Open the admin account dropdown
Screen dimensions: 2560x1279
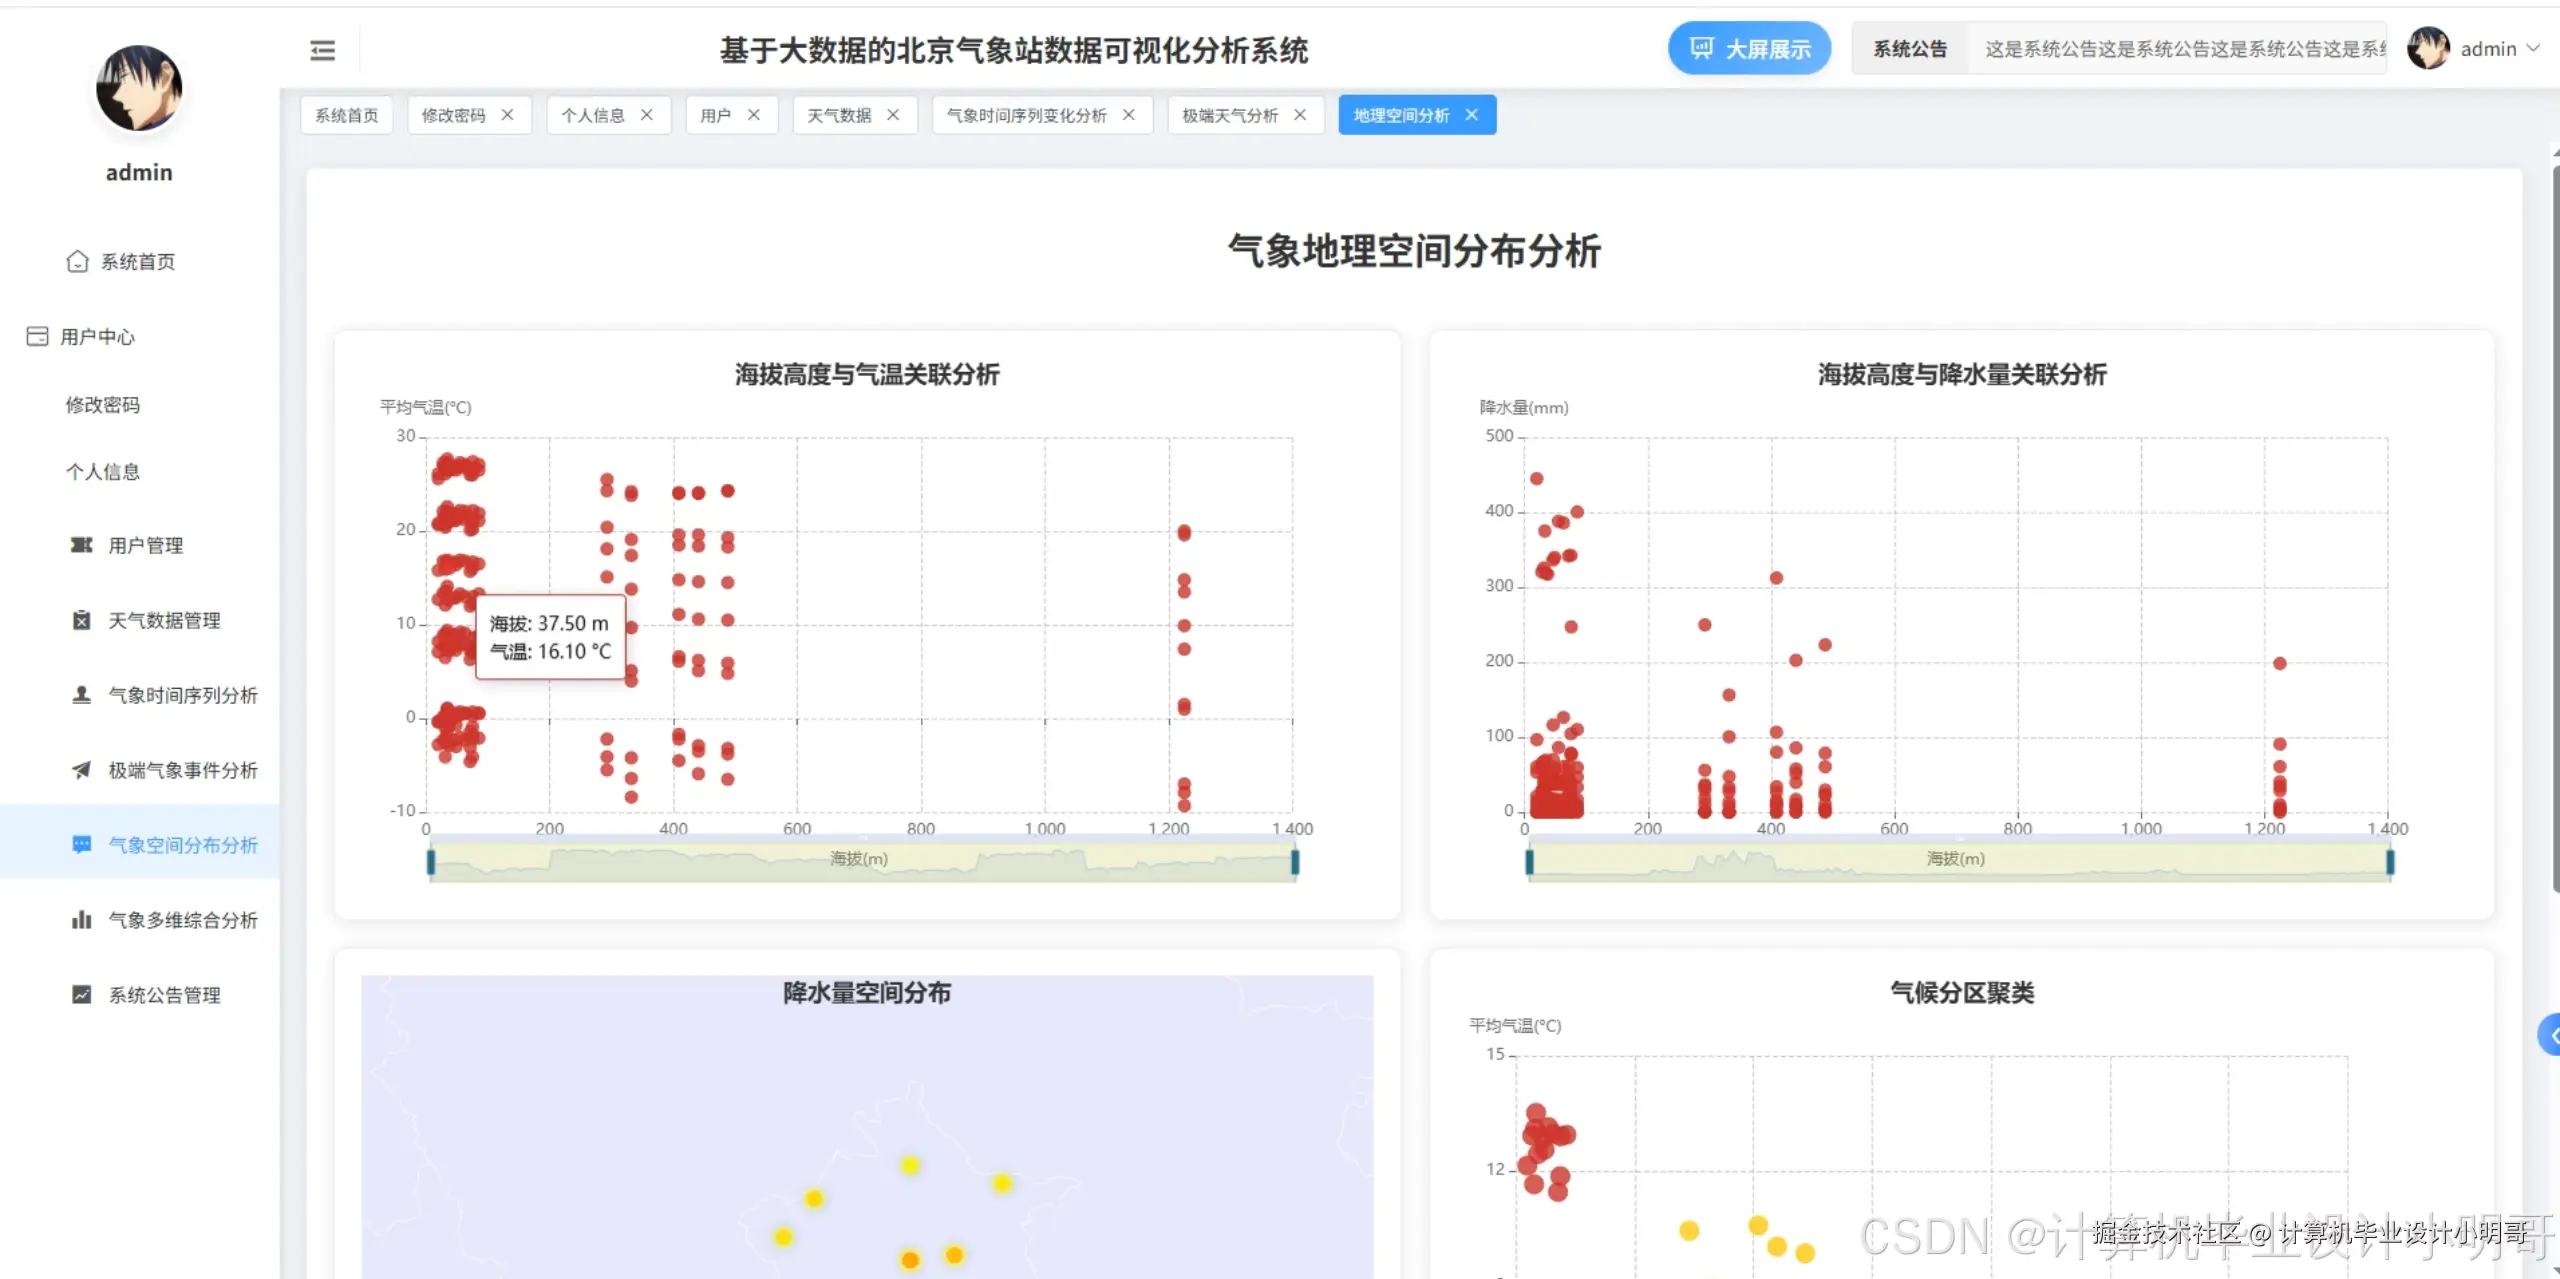[x=2498, y=48]
